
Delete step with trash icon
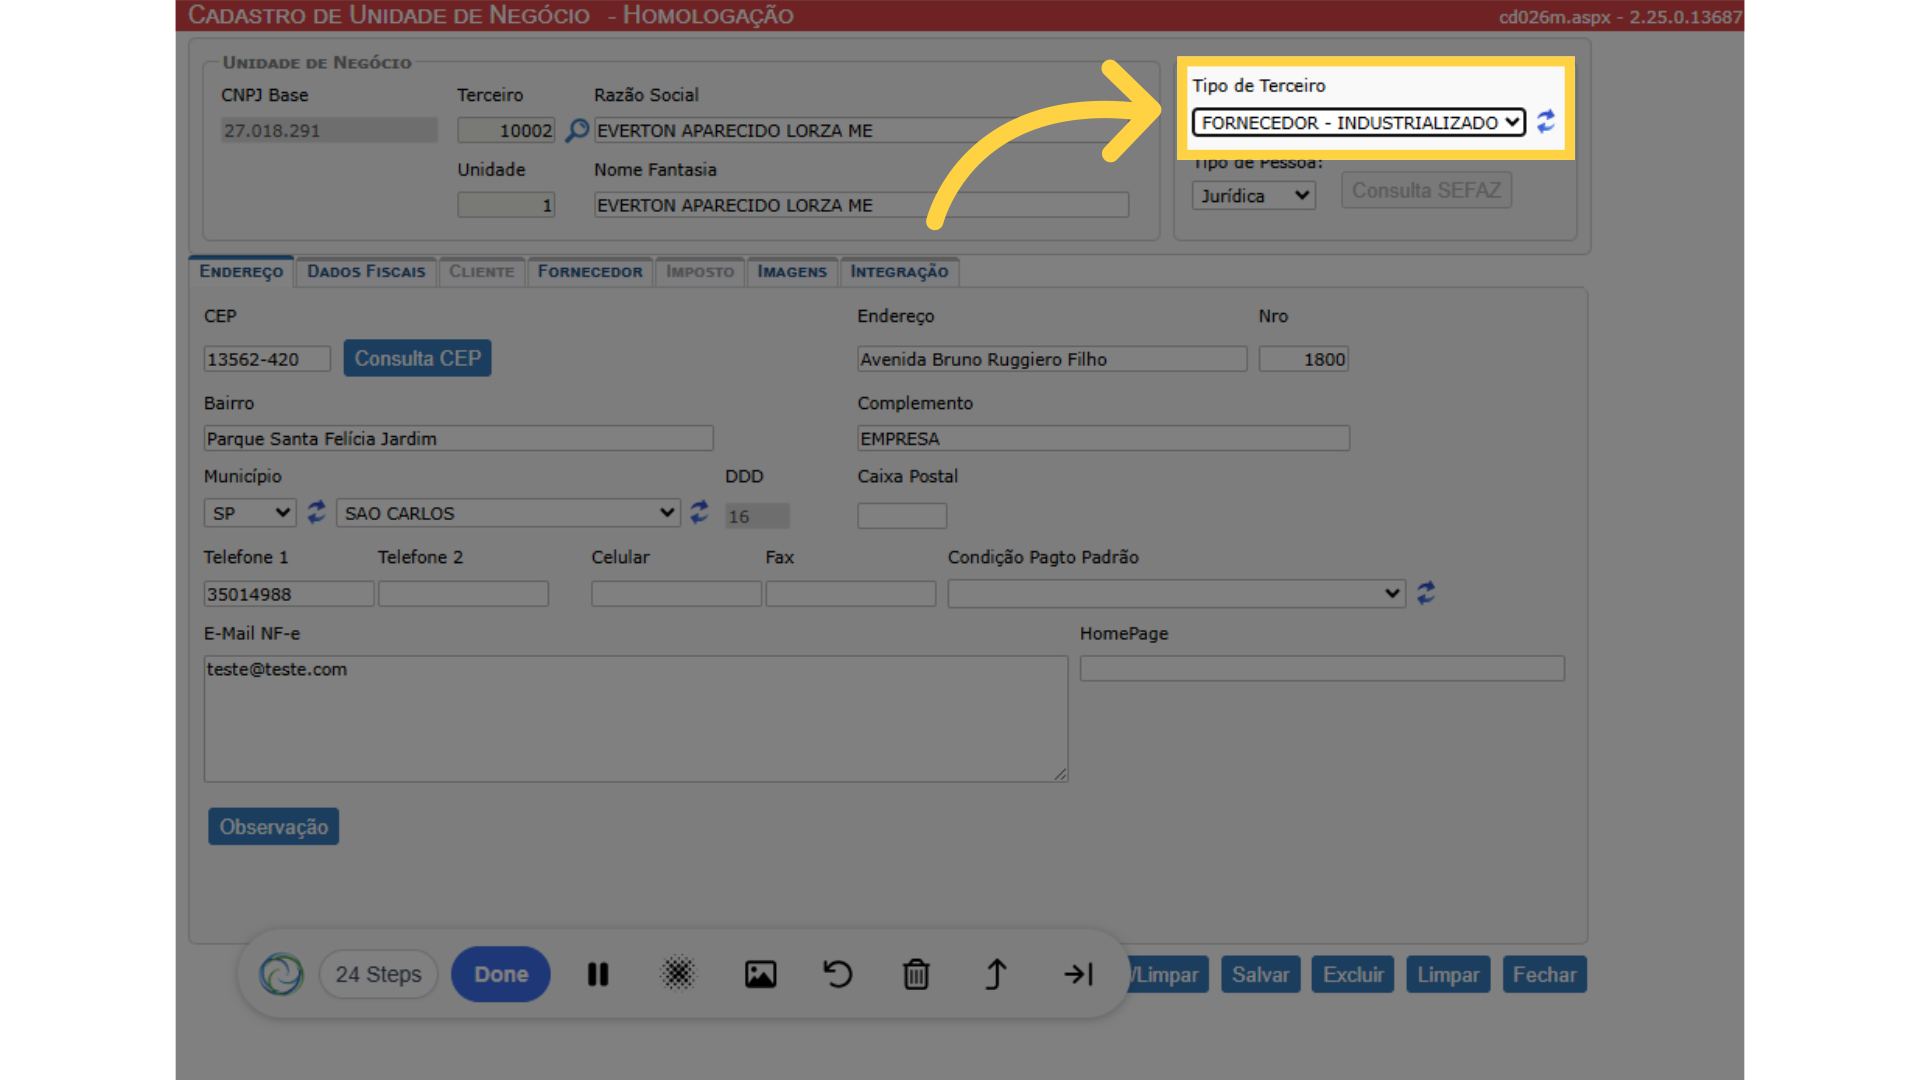coord(916,974)
